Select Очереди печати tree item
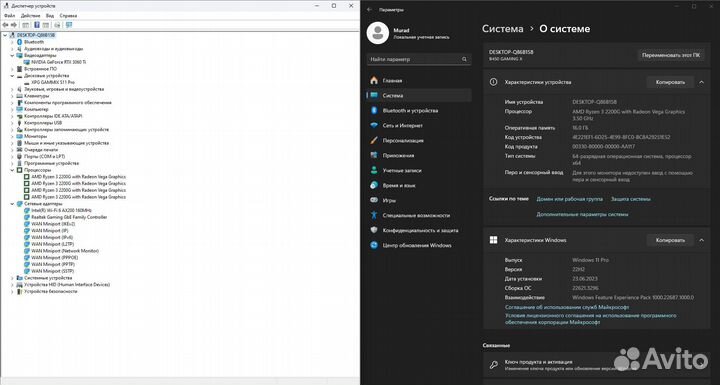 [41, 150]
